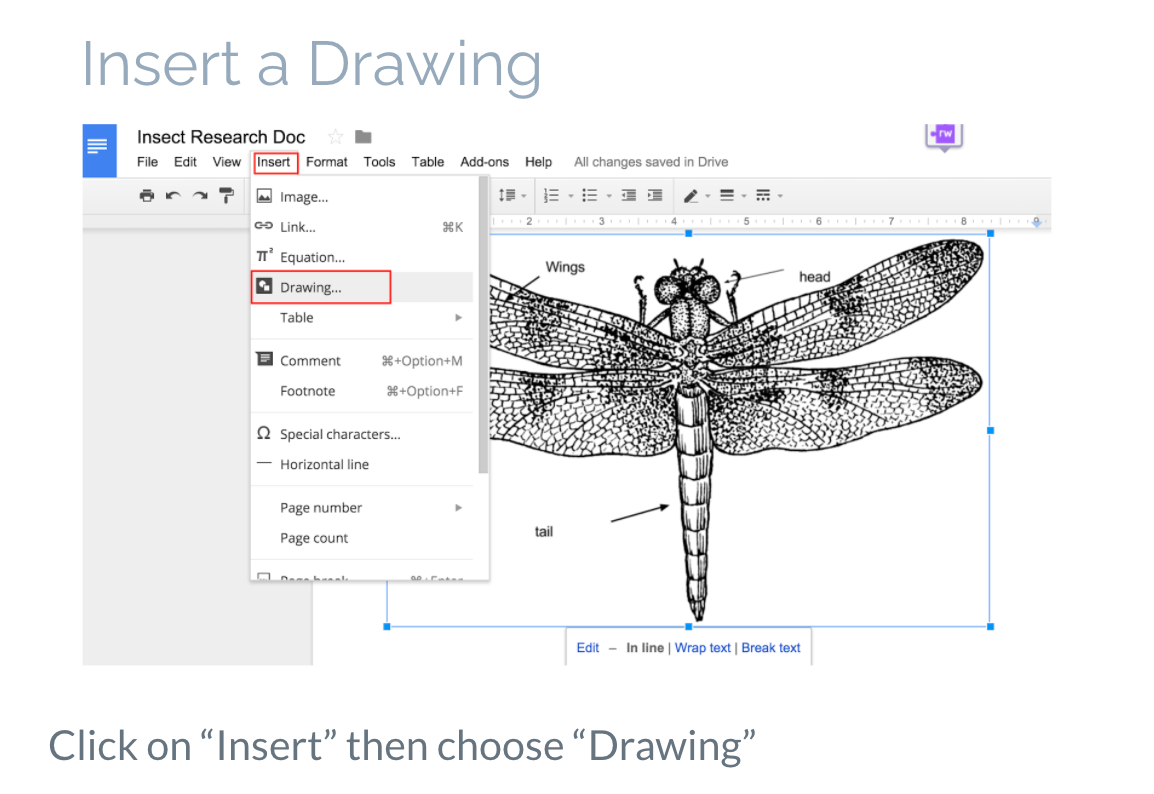Click the document title Insect Research Doc
The height and width of the screenshot is (794, 1154).
(221, 137)
